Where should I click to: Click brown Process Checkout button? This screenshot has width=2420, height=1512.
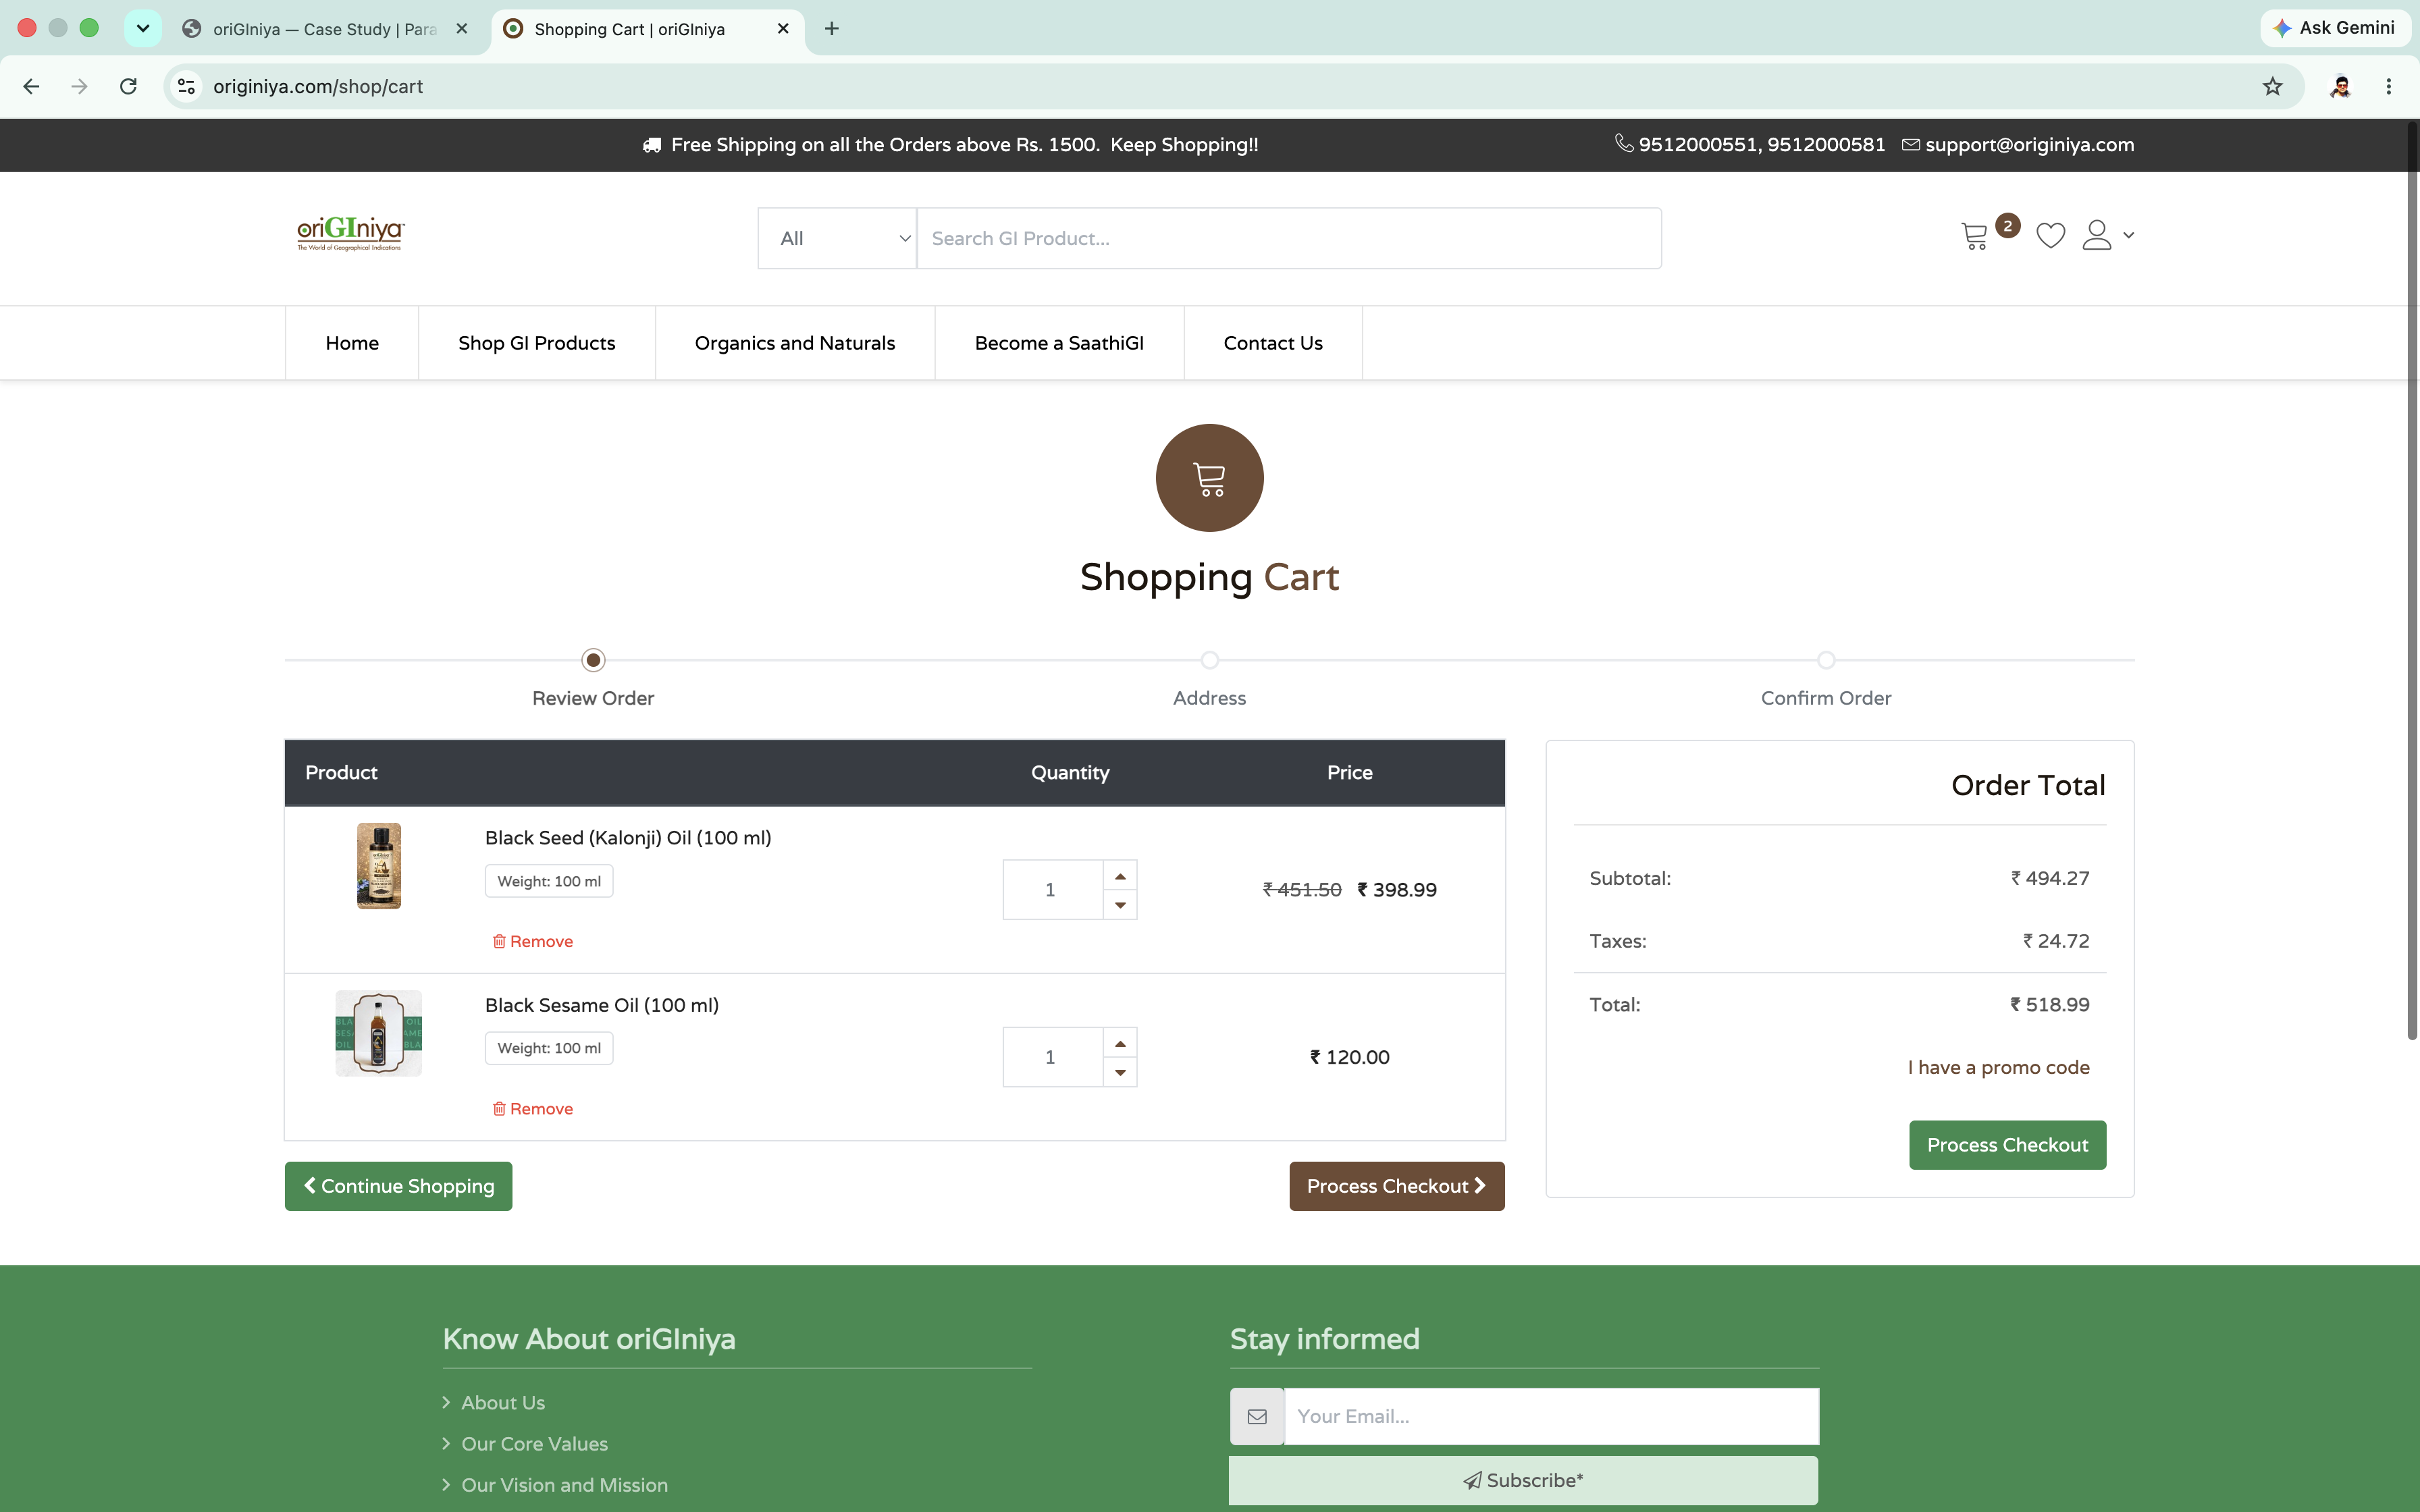coord(1396,1186)
